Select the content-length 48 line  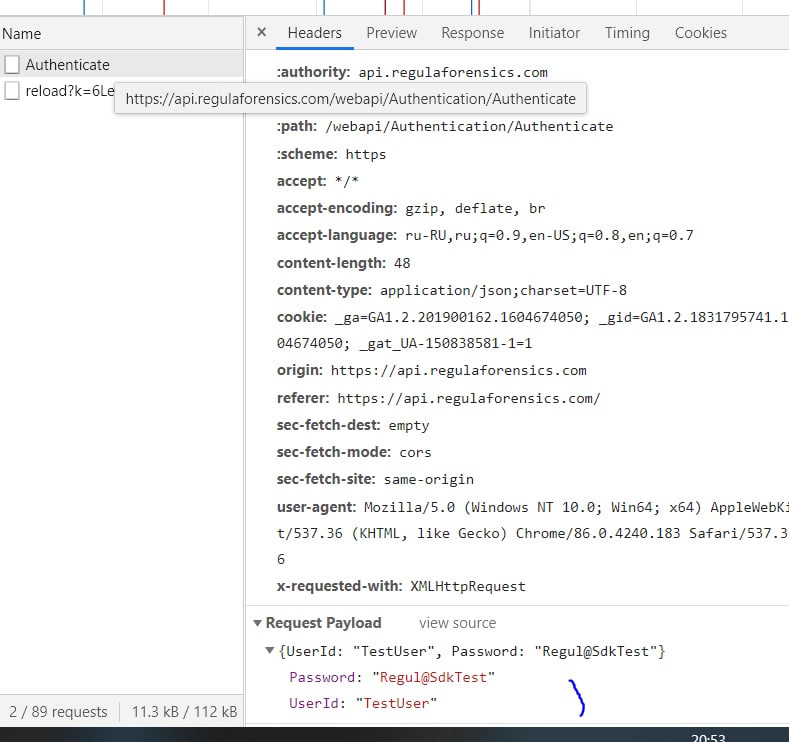point(343,263)
